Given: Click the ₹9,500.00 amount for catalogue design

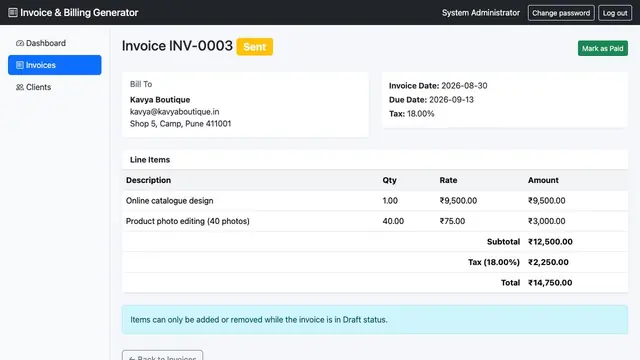Looking at the screenshot, I should click(547, 201).
